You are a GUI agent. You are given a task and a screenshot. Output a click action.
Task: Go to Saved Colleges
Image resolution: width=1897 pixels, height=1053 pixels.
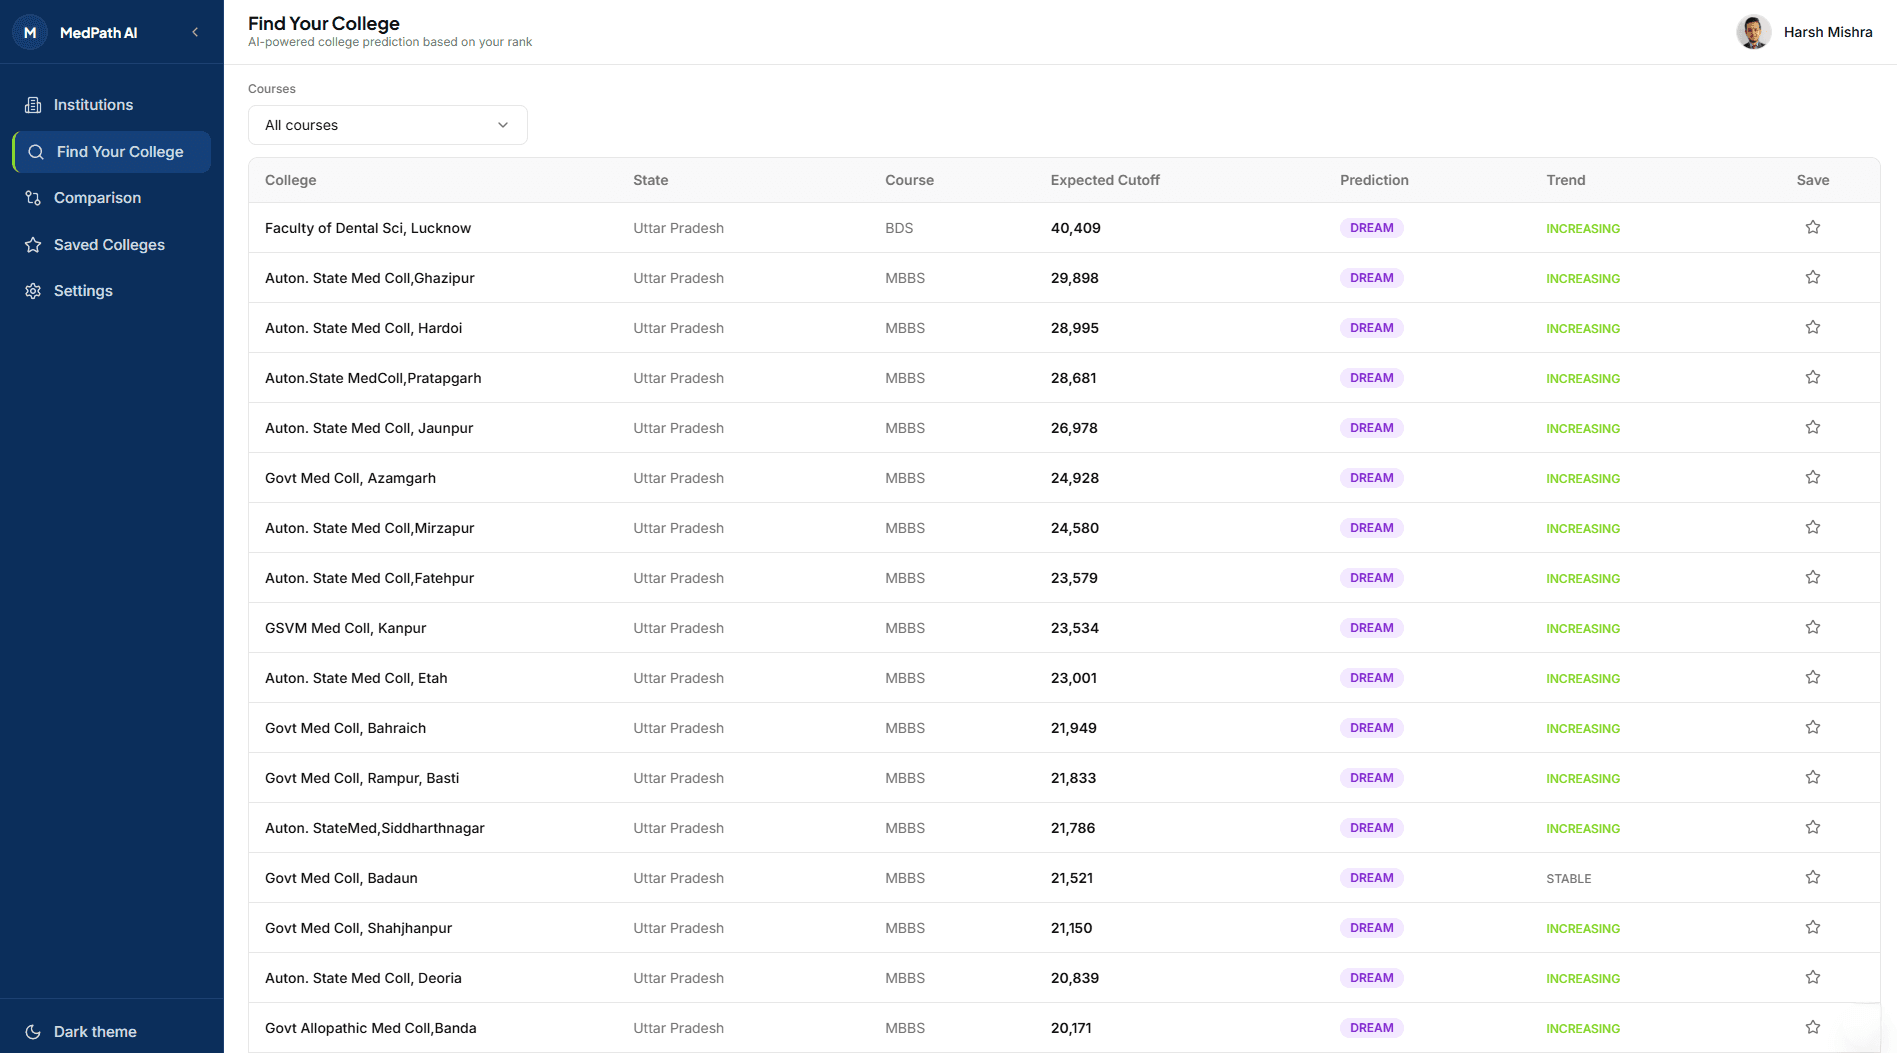109,245
